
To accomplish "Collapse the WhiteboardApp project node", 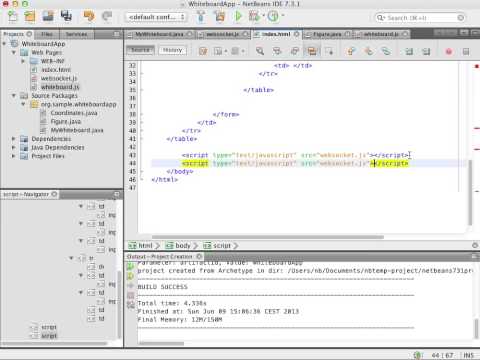I will (x=4, y=44).
